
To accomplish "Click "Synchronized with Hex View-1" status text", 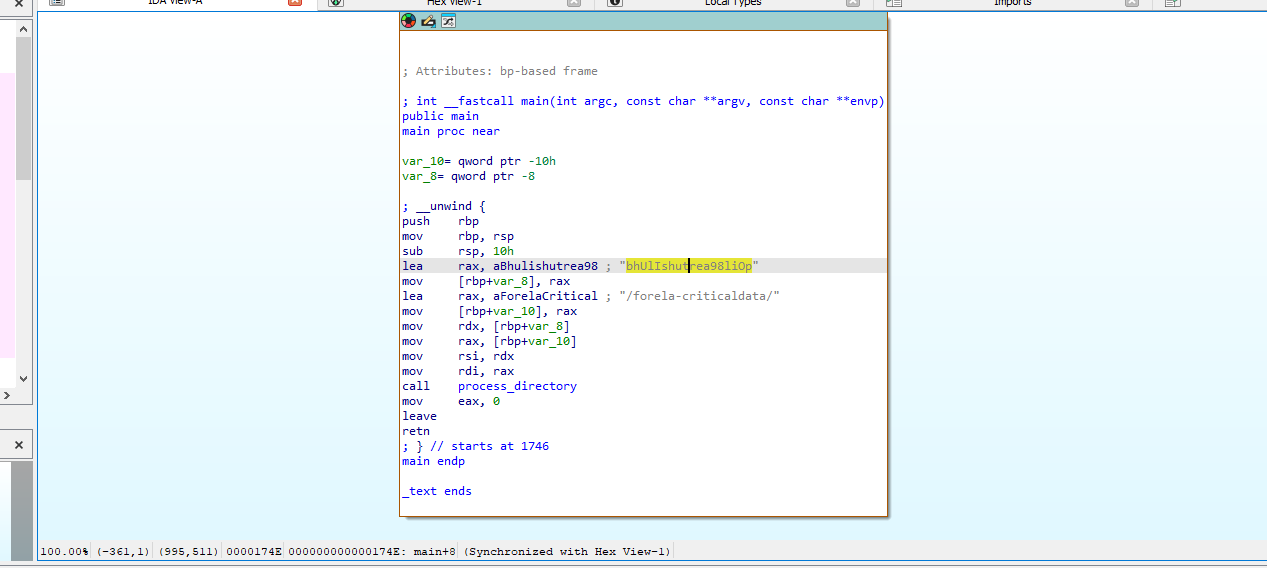I will (x=568, y=551).
